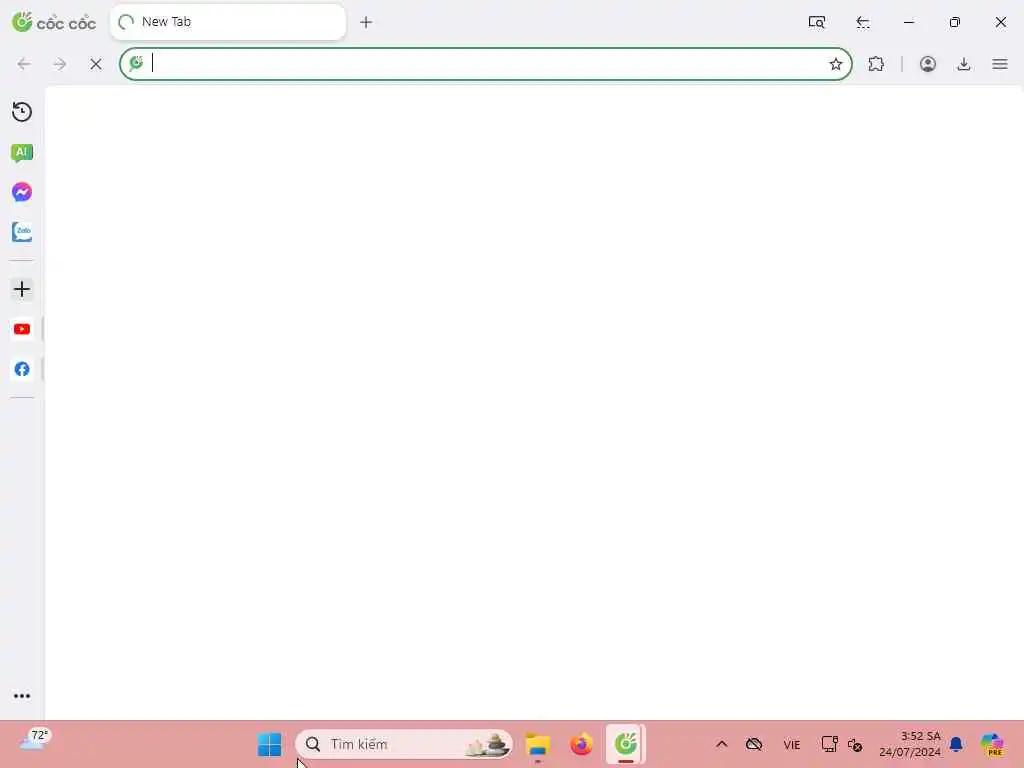
Task: Open browsing history from the sidebar clock icon
Action: (22, 112)
